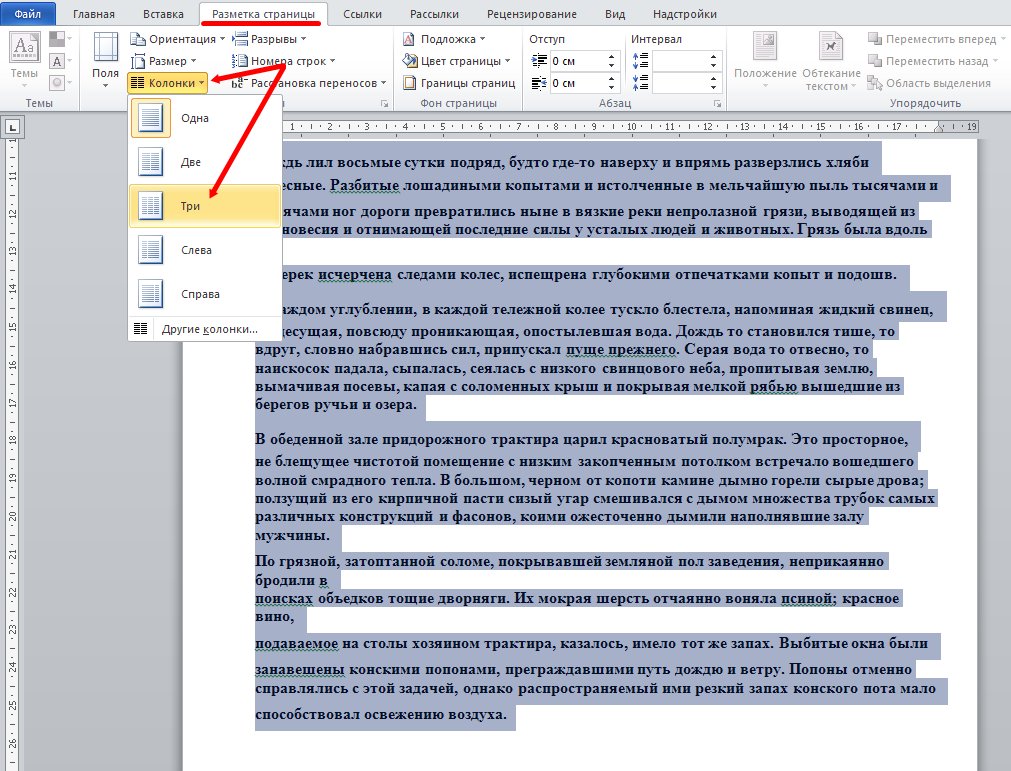Pick the Справа right column preset
The image size is (1011, 771).
[x=205, y=293]
